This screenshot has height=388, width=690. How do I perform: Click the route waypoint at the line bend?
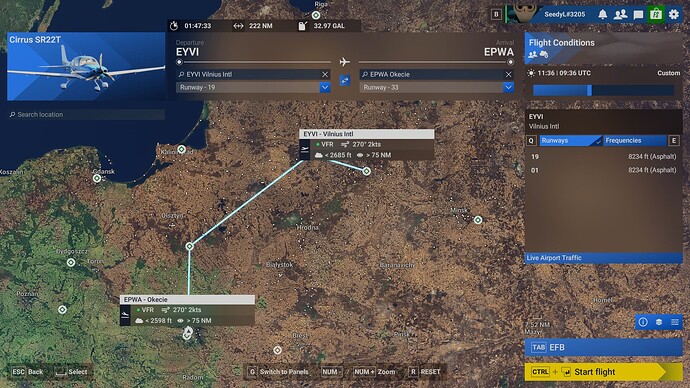click(x=189, y=246)
